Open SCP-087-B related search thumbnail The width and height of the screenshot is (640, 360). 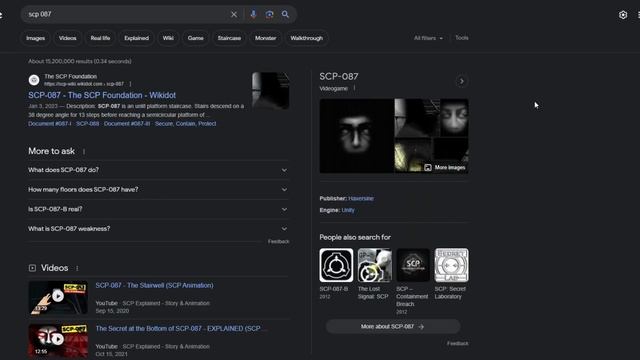[x=336, y=265]
